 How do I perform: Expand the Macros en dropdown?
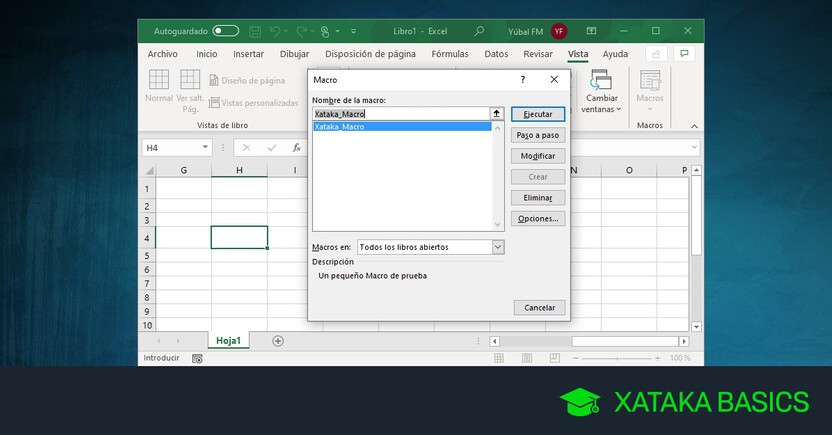tap(498, 246)
